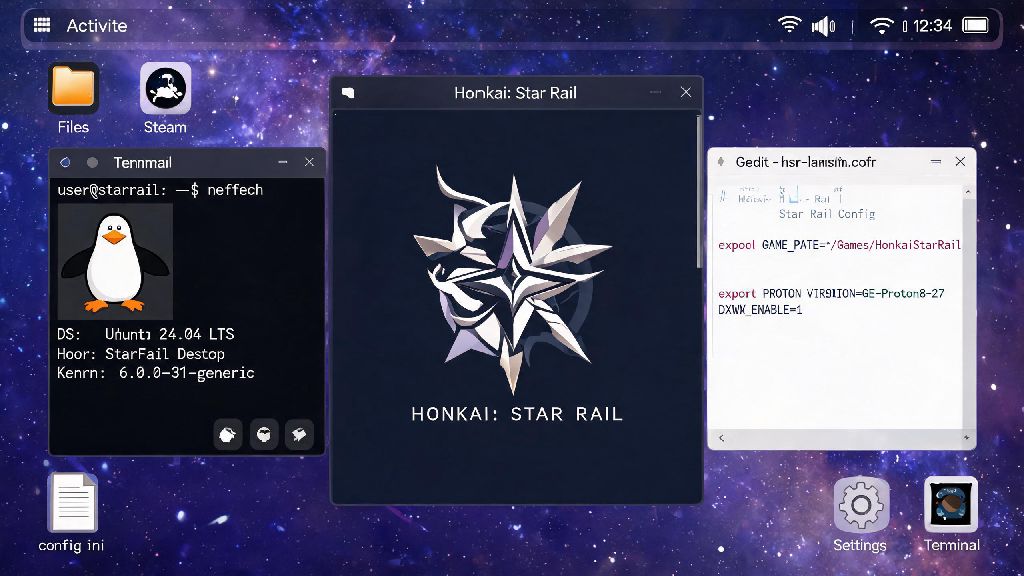This screenshot has width=1024, height=576.
Task: Launch Terminal from the desktop icon
Action: tap(951, 504)
